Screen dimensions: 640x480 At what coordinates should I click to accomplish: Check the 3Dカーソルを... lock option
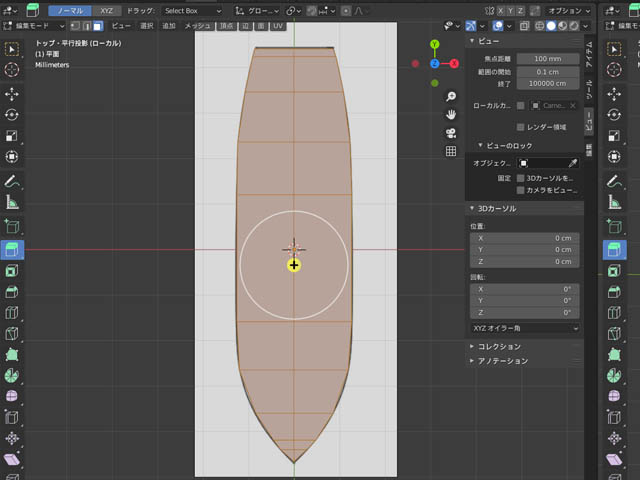[520, 177]
